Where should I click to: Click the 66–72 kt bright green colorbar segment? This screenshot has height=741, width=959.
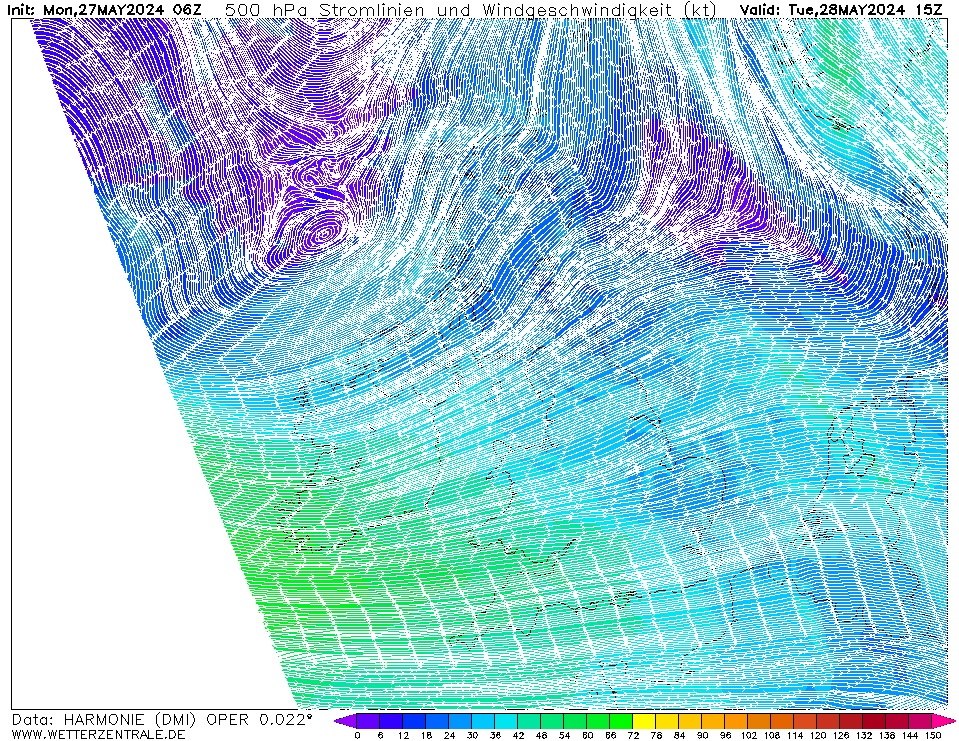click(x=621, y=721)
